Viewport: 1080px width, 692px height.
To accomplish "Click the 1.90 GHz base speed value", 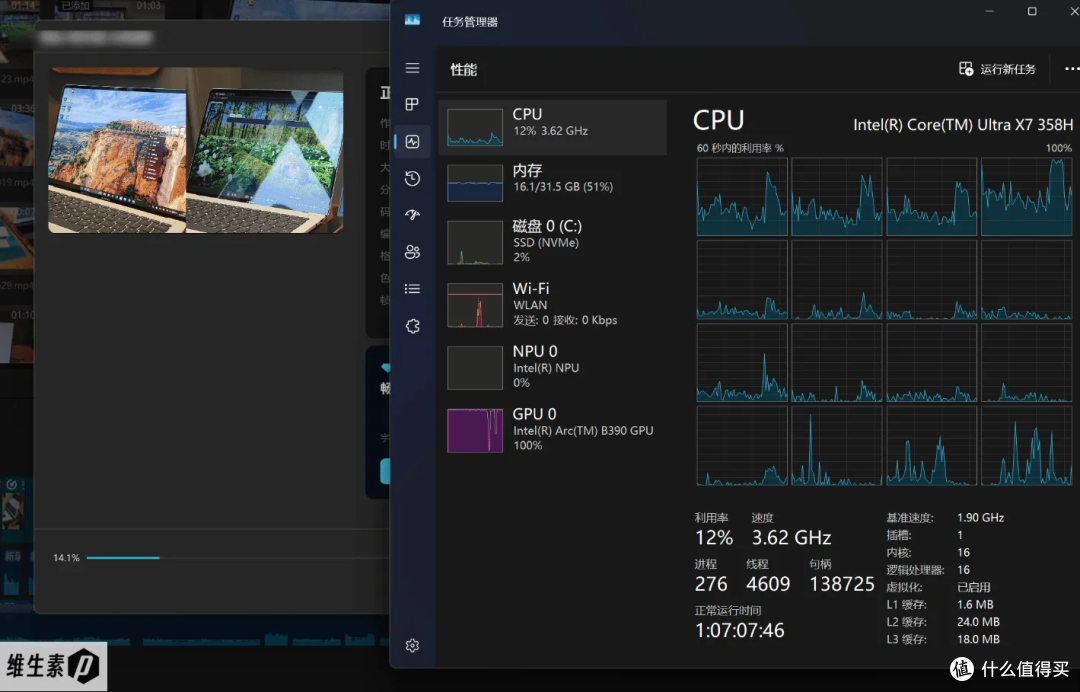I will [980, 518].
